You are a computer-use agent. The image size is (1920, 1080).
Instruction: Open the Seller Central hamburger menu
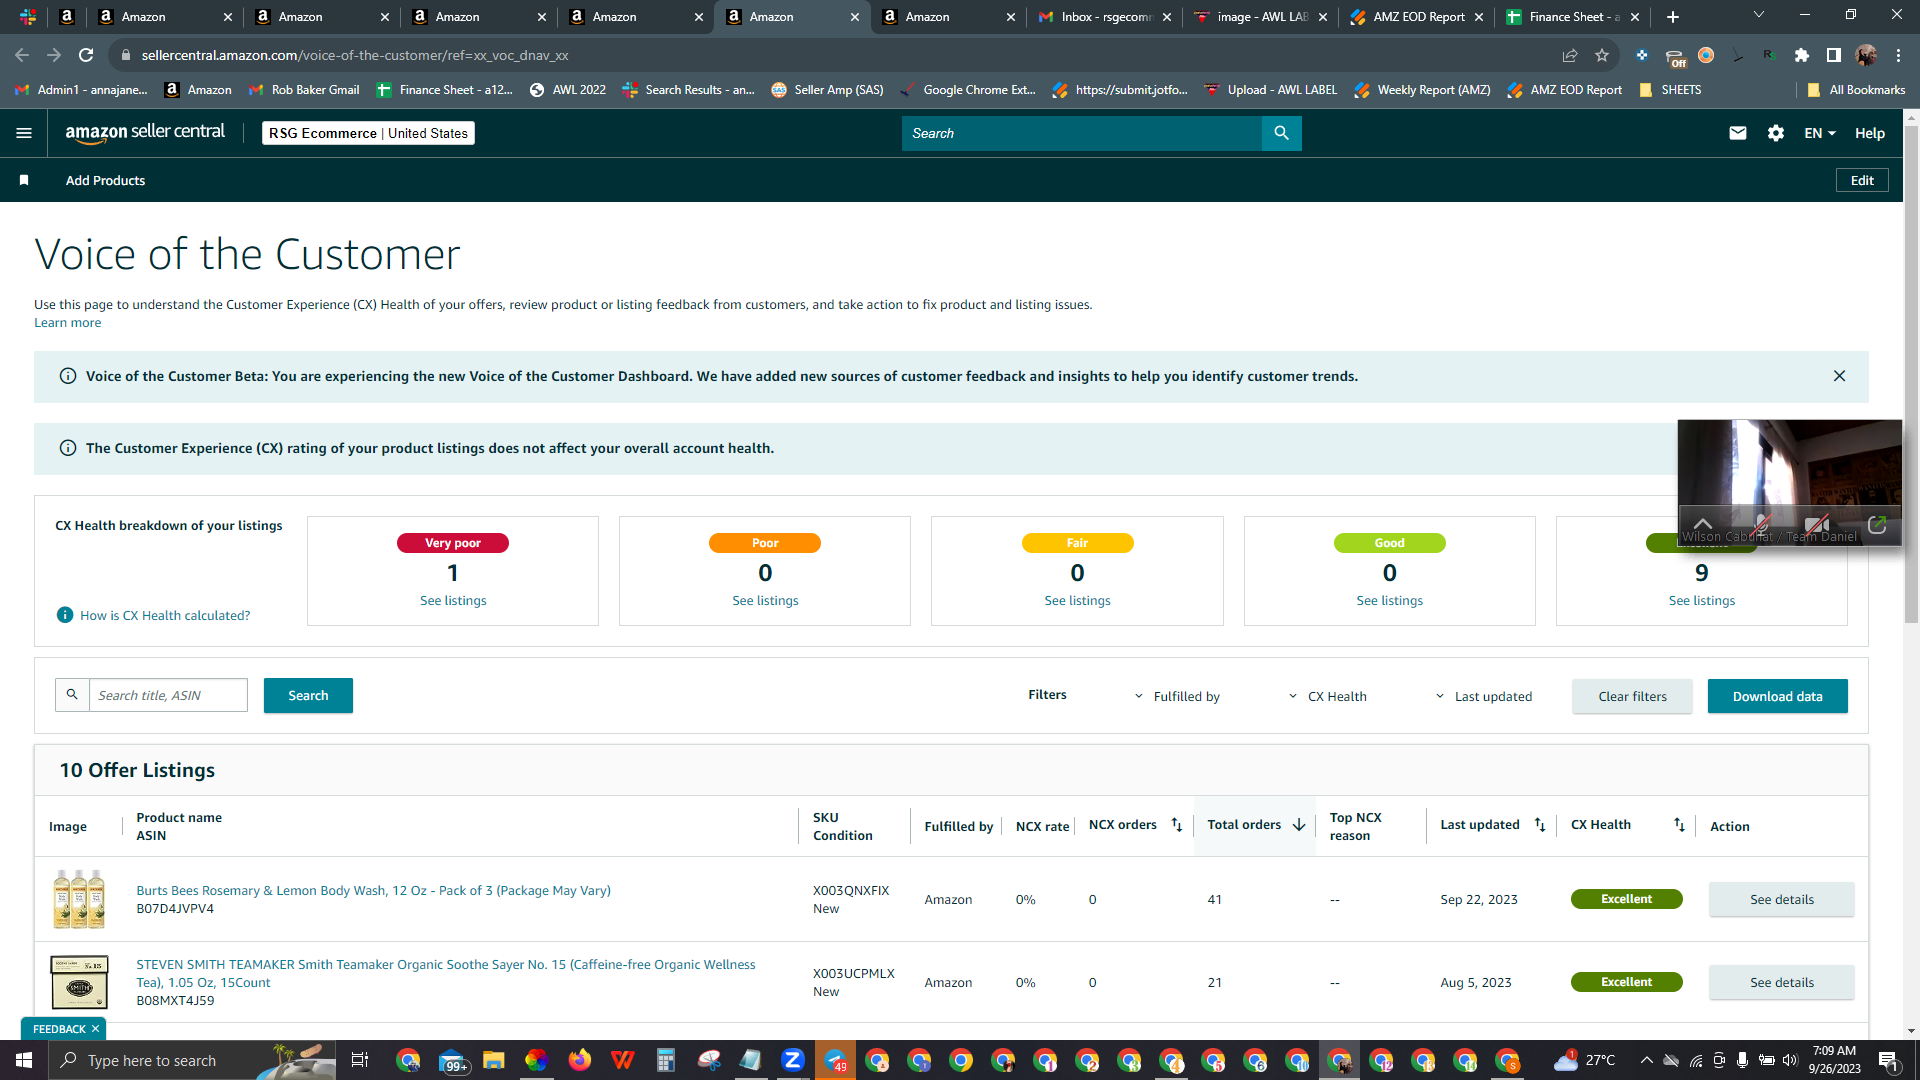click(24, 133)
